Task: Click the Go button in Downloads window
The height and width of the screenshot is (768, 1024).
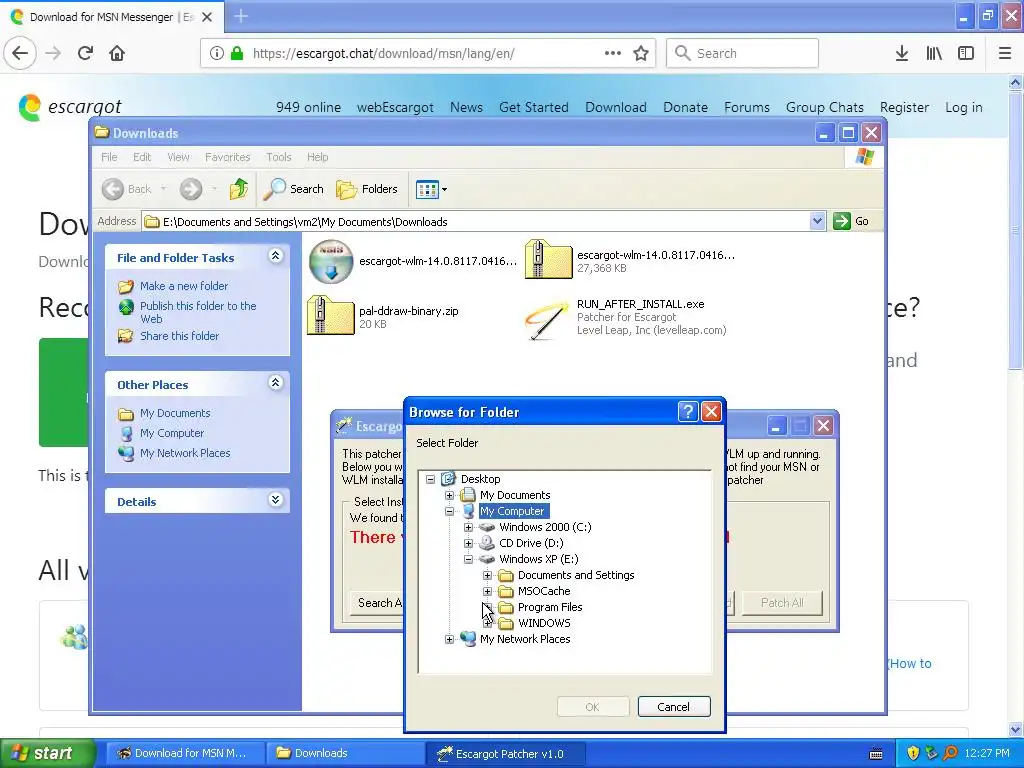Action: 852,221
